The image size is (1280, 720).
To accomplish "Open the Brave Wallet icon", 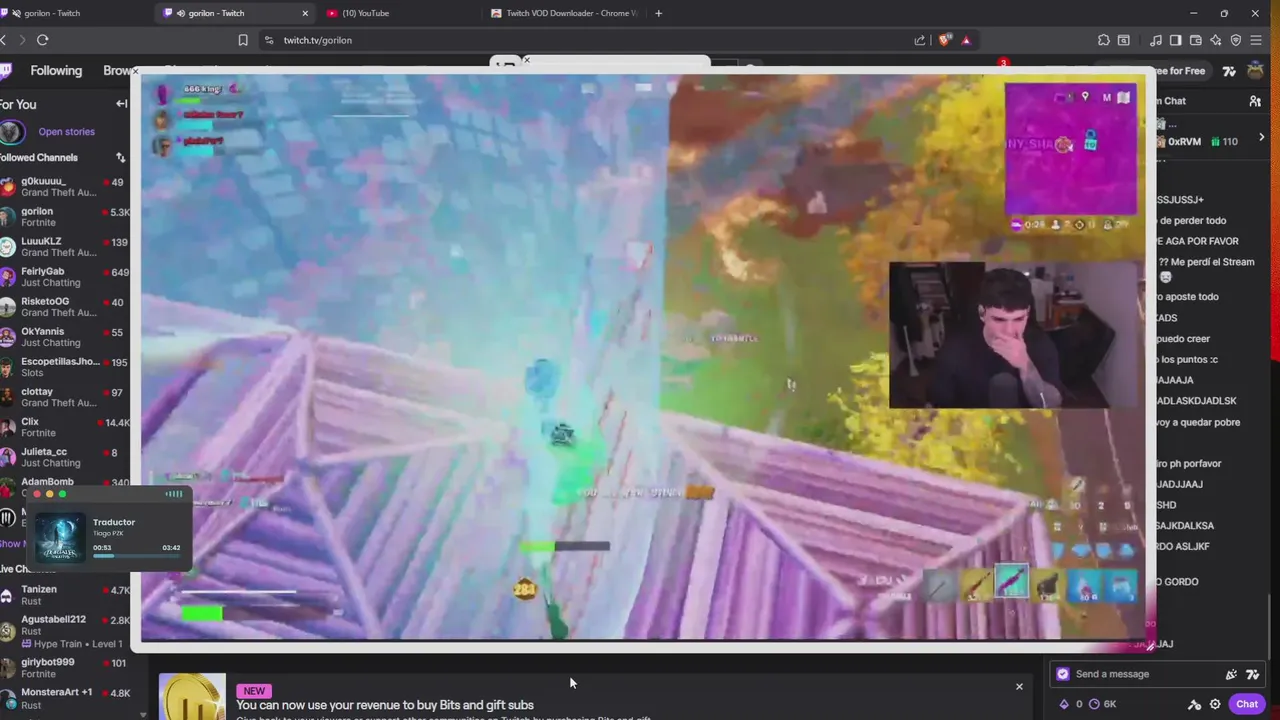I will [x=1196, y=40].
